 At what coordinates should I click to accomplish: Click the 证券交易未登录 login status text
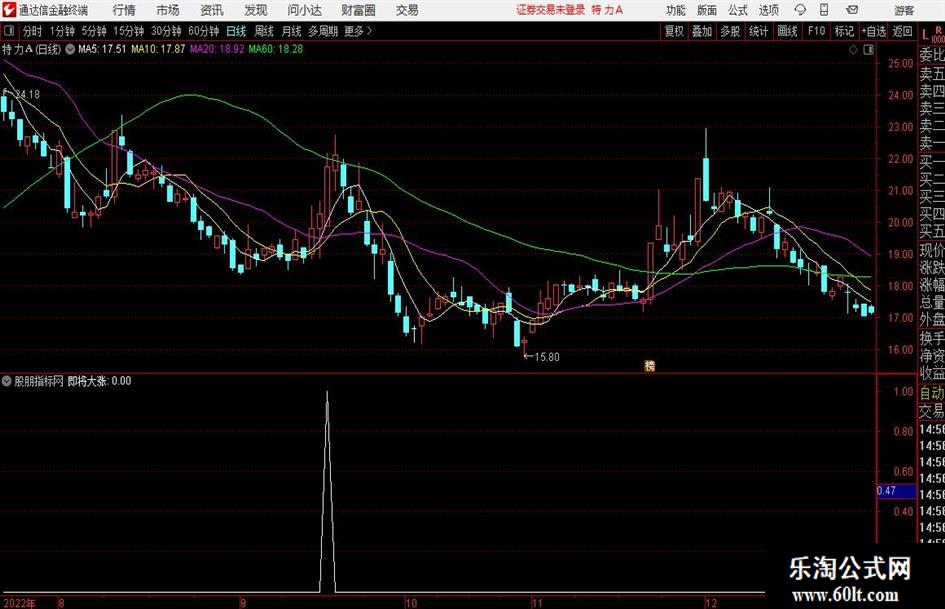[x=550, y=10]
